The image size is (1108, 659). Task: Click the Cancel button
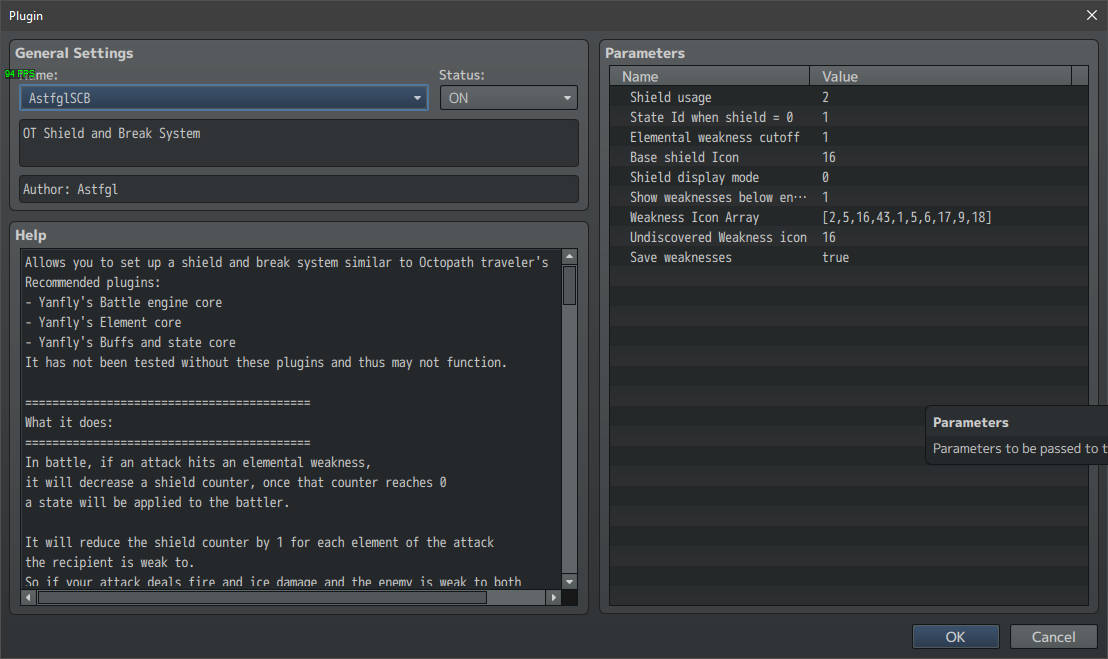tap(1053, 636)
